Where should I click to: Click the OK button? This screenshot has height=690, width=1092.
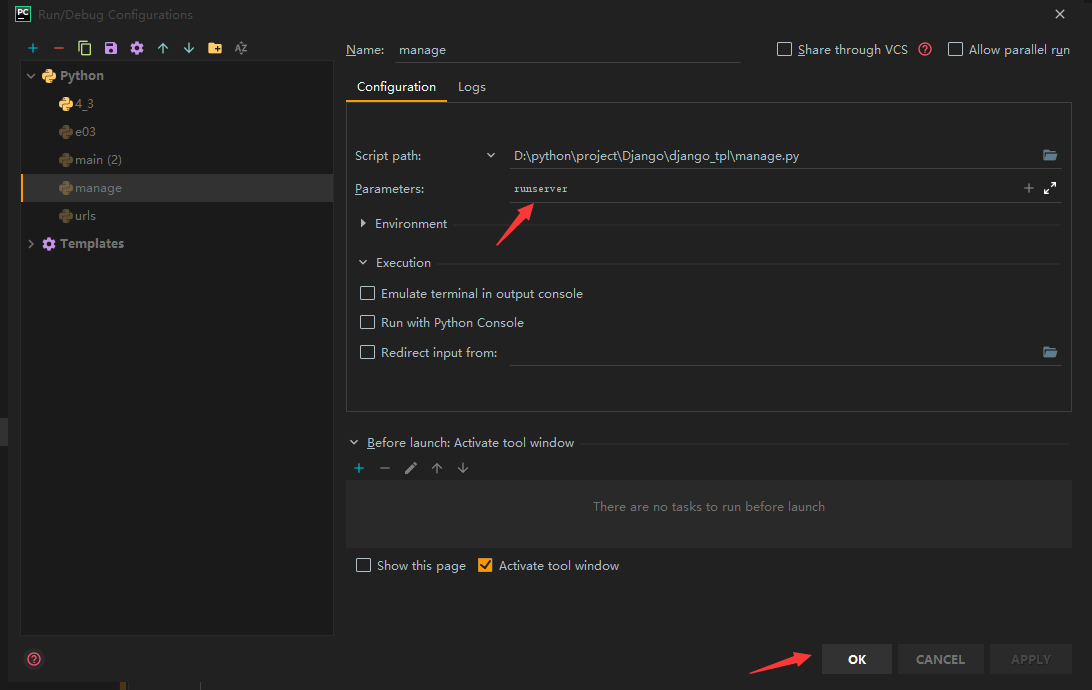(x=857, y=659)
